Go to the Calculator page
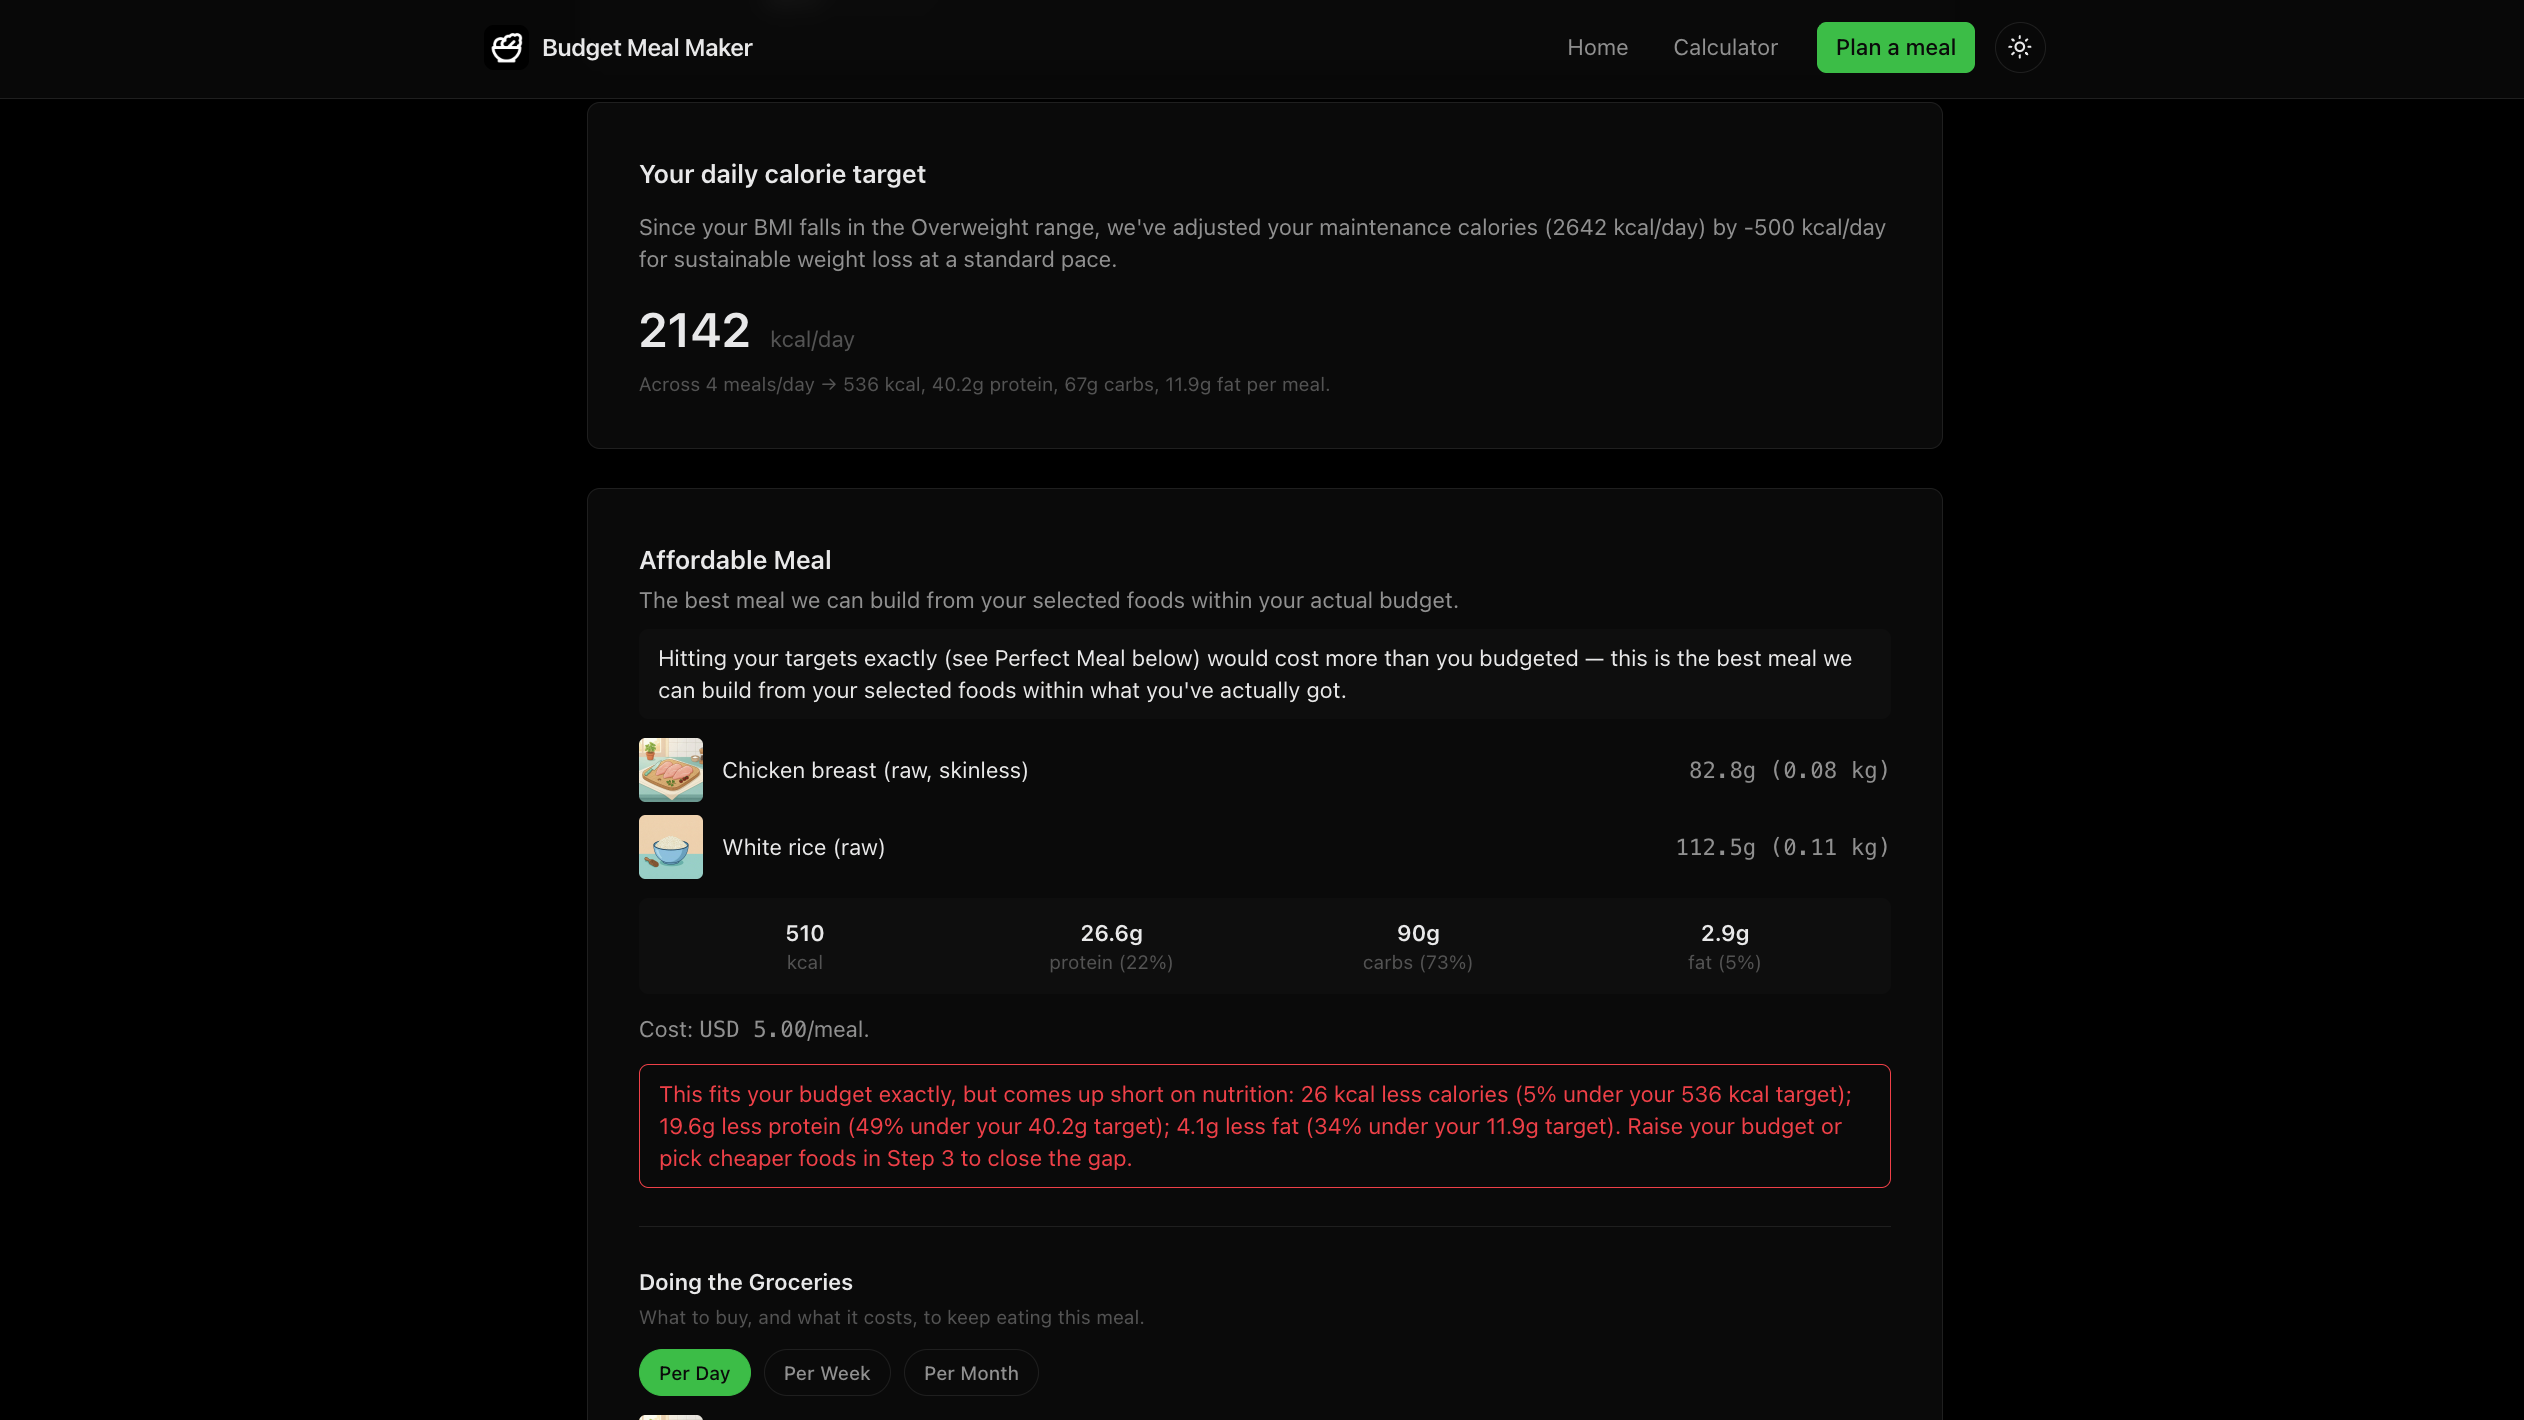Screen dimensions: 2524x1420 pos(1725,47)
